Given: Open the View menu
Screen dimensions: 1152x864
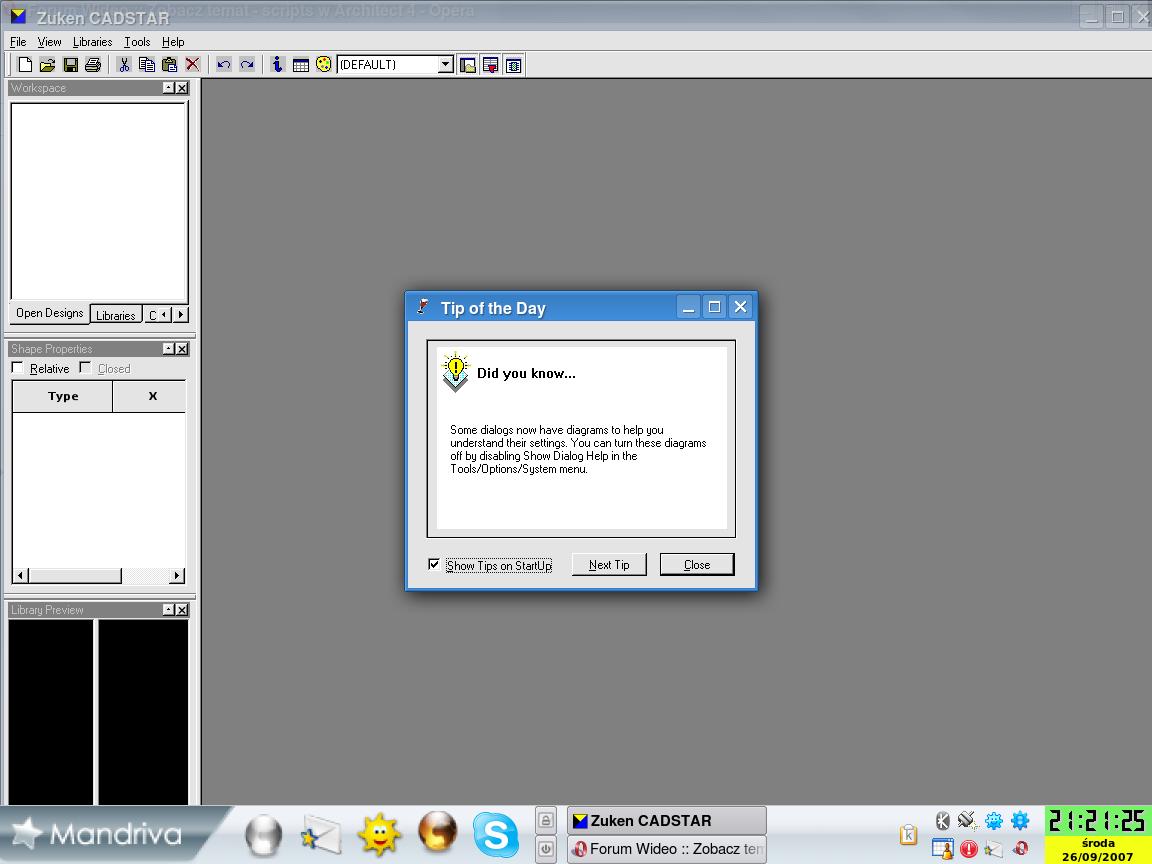Looking at the screenshot, I should pos(49,42).
